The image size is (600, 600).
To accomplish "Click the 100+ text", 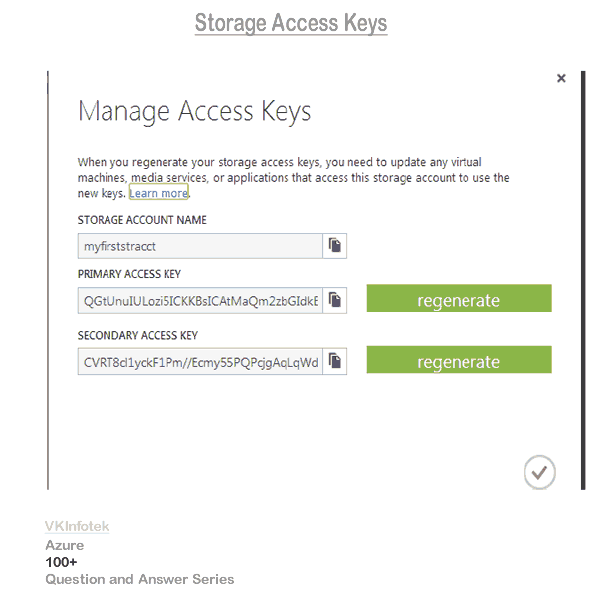I will pos(61,562).
